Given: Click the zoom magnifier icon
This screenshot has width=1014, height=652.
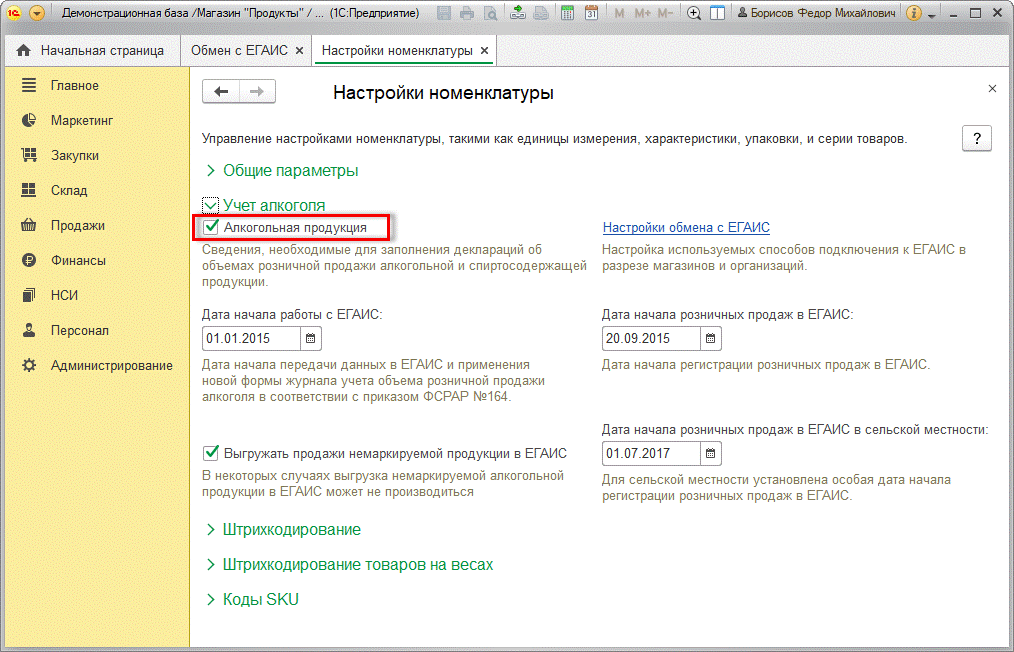Looking at the screenshot, I should (694, 13).
